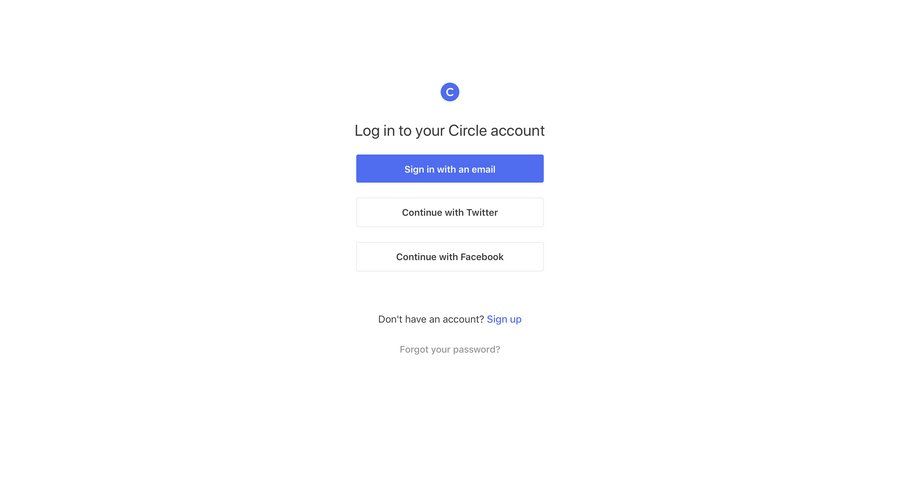
Task: Continue with Twitter
Action: tap(449, 212)
